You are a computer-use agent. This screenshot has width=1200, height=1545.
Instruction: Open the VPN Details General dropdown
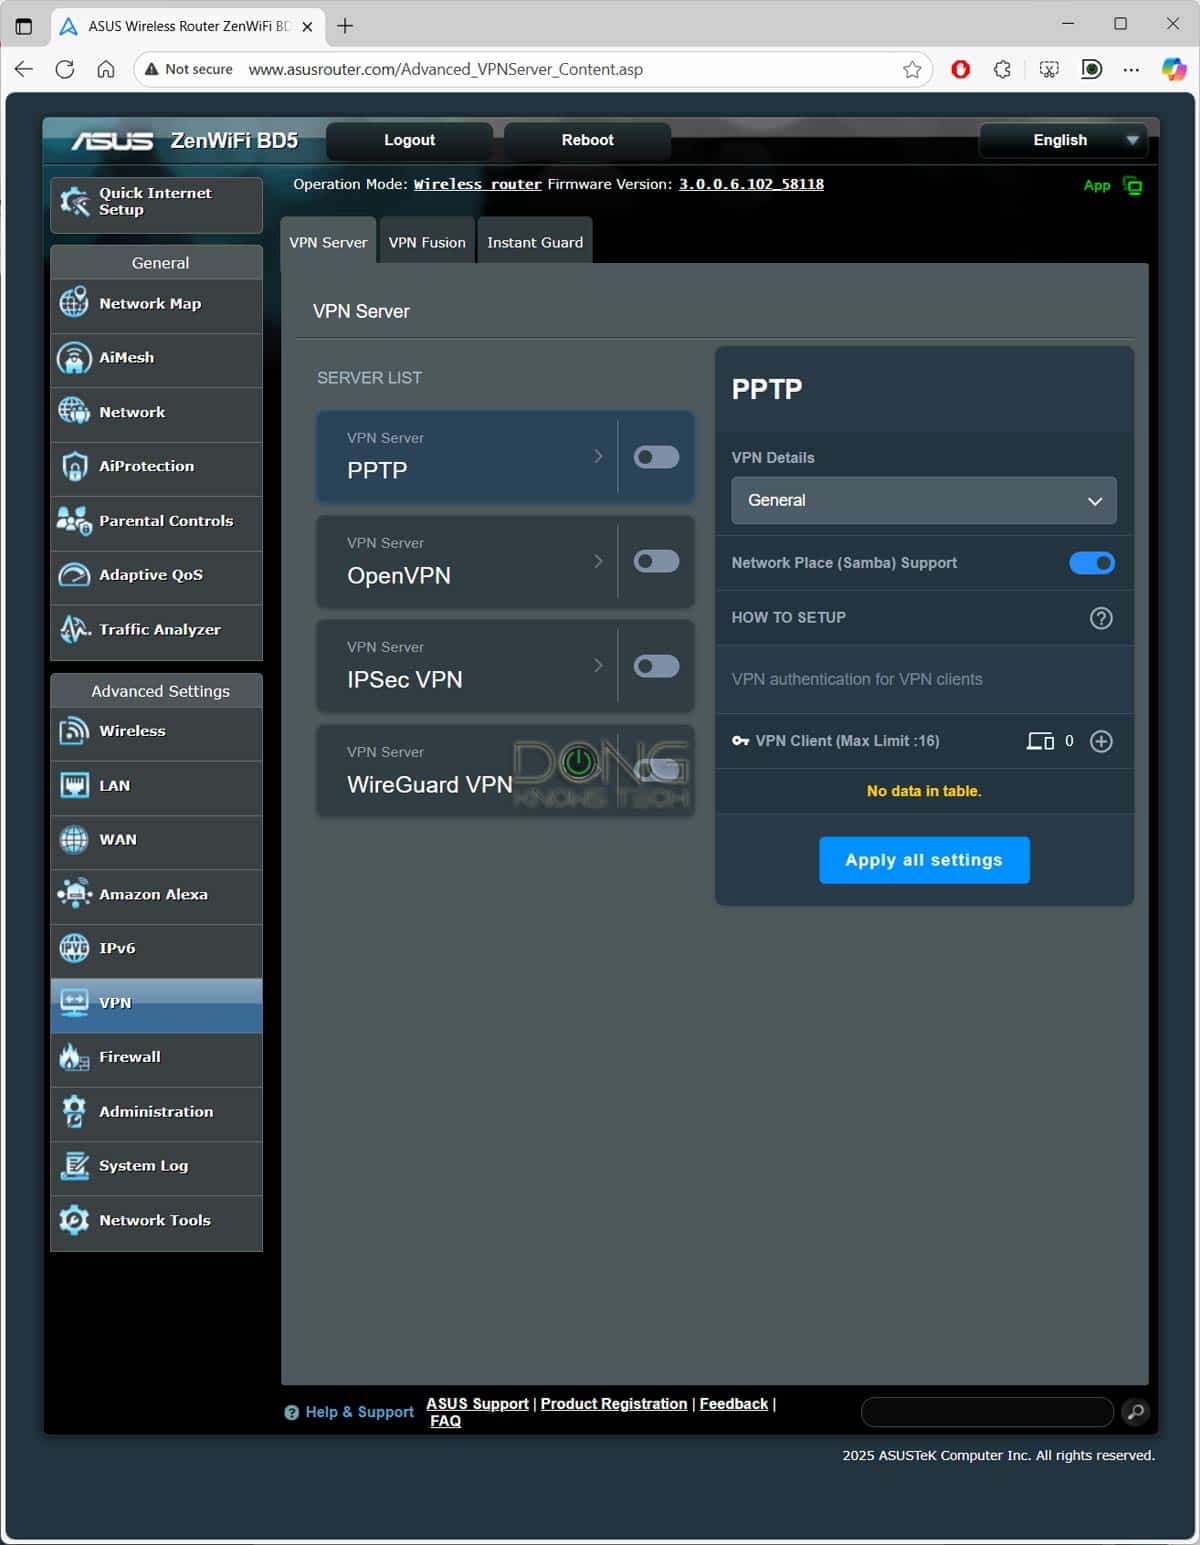tap(924, 500)
